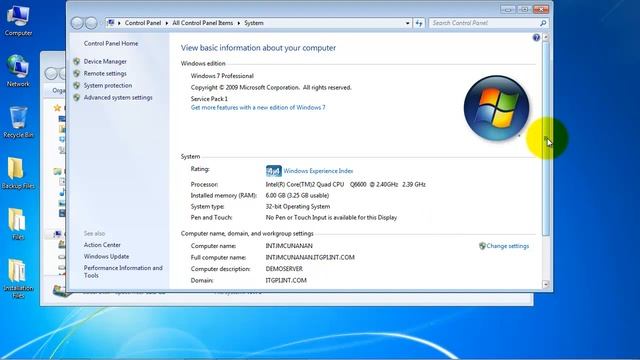Image resolution: width=640 pixels, height=360 pixels.
Task: Open Action Center link
Action: [102, 245]
